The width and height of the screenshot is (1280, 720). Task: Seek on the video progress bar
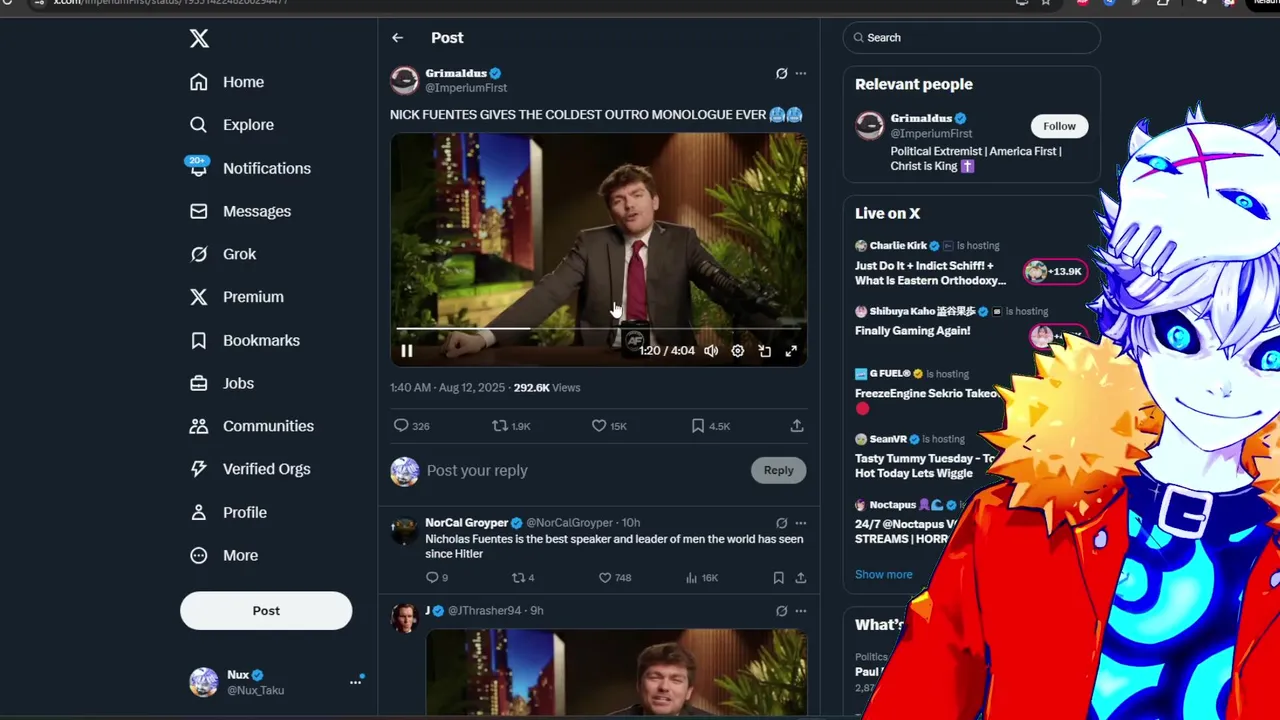coord(598,328)
